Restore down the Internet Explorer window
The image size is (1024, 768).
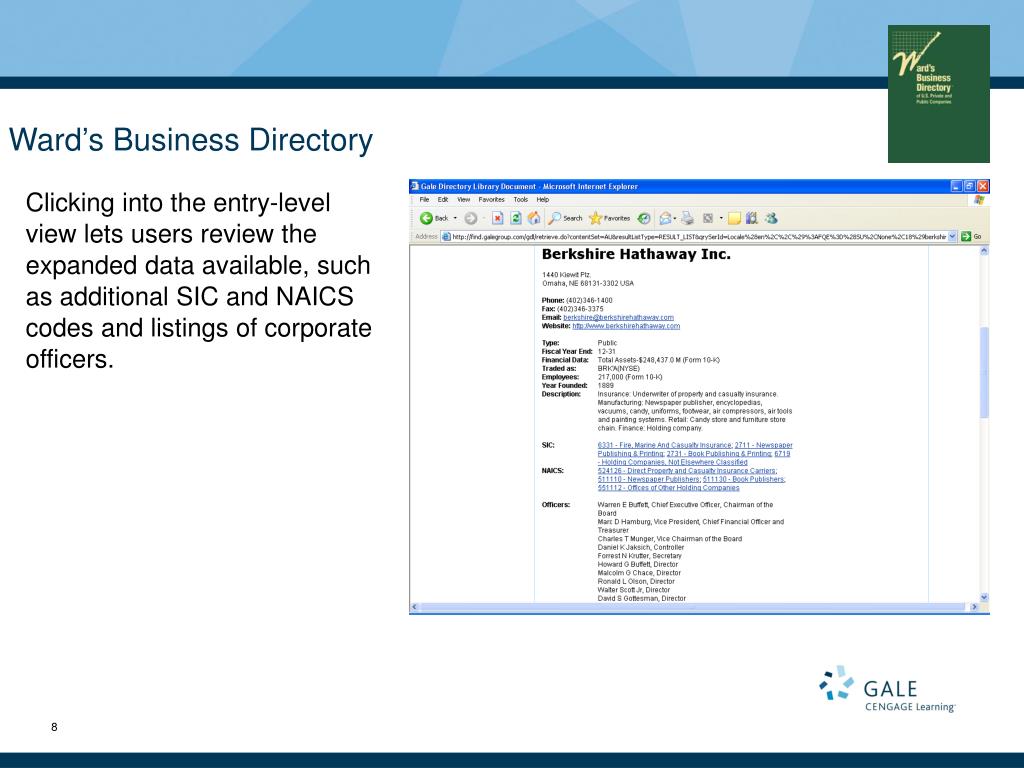970,186
